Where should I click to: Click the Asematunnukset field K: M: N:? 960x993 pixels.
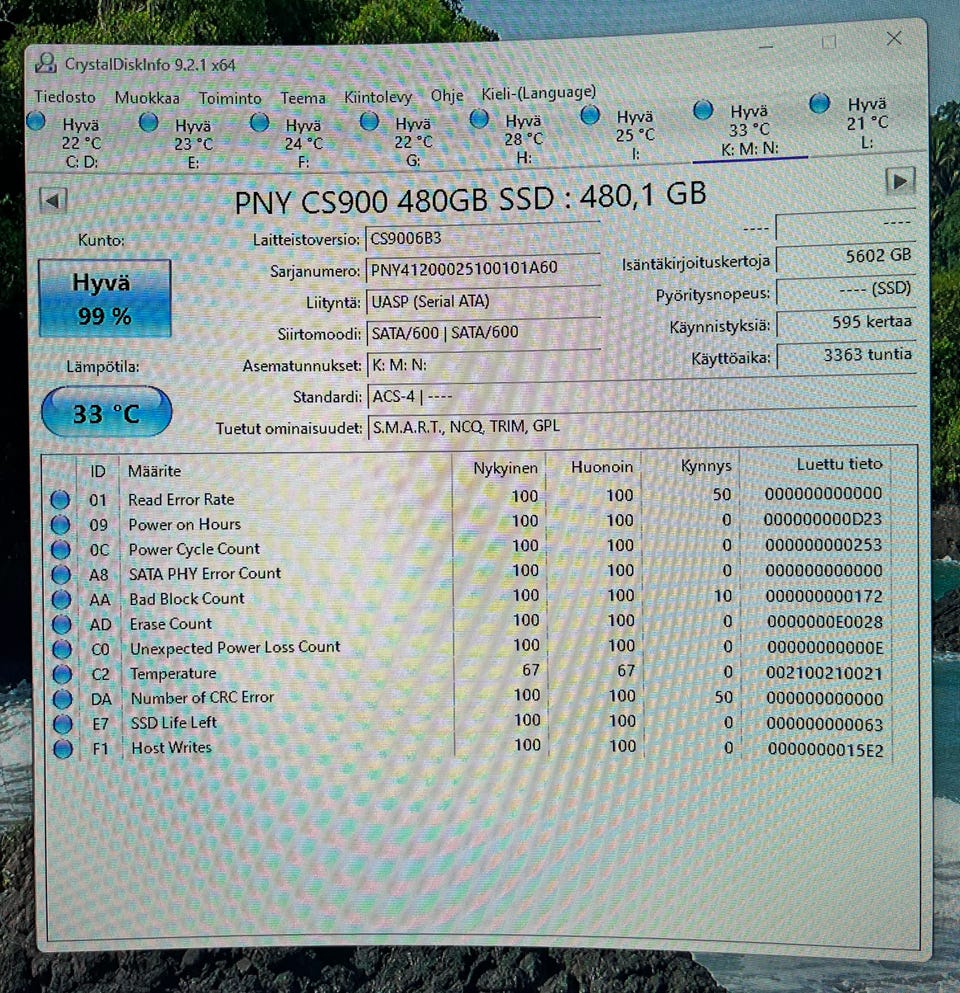[x=483, y=364]
